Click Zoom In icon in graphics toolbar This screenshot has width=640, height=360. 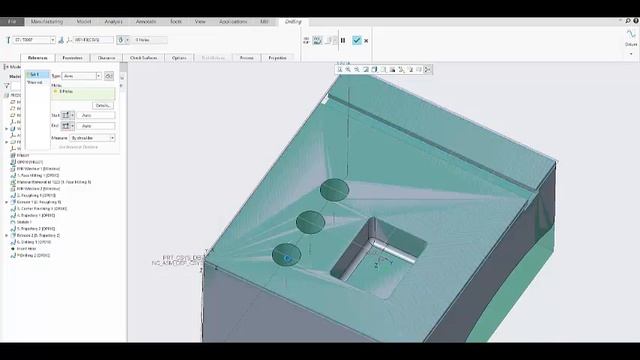348,69
